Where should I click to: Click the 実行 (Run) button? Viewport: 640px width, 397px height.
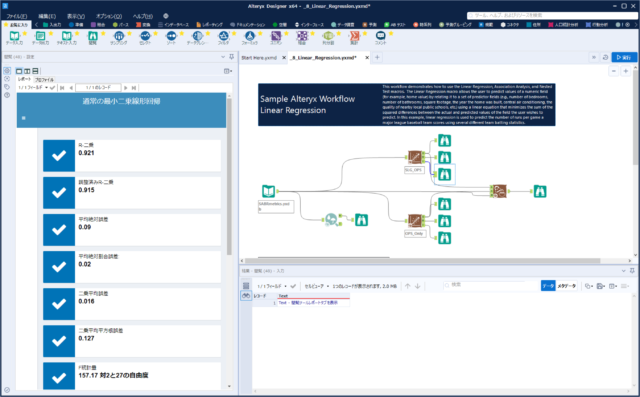click(x=624, y=58)
